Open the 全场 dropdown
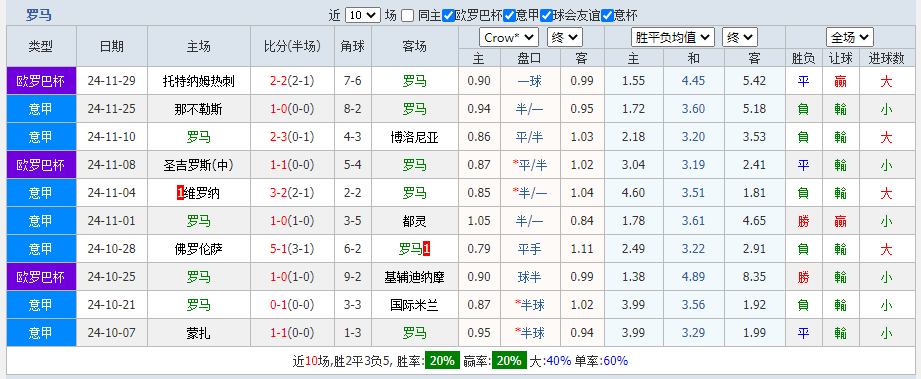Screen dimensions: 921x379 pos(849,38)
